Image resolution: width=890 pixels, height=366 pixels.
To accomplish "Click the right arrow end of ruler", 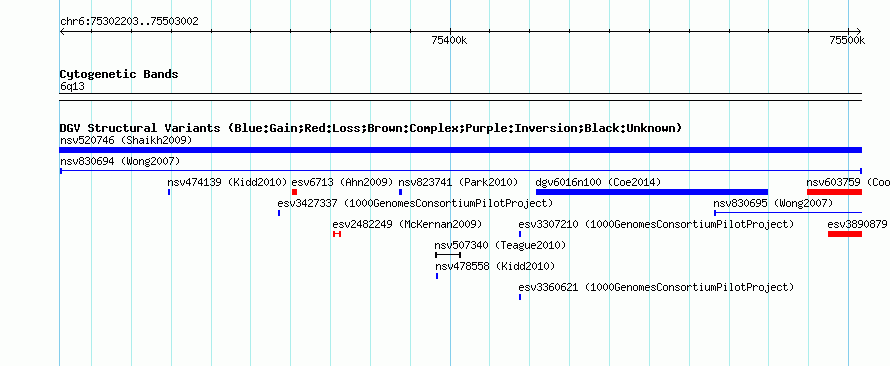I will pyautogui.click(x=858, y=32).
